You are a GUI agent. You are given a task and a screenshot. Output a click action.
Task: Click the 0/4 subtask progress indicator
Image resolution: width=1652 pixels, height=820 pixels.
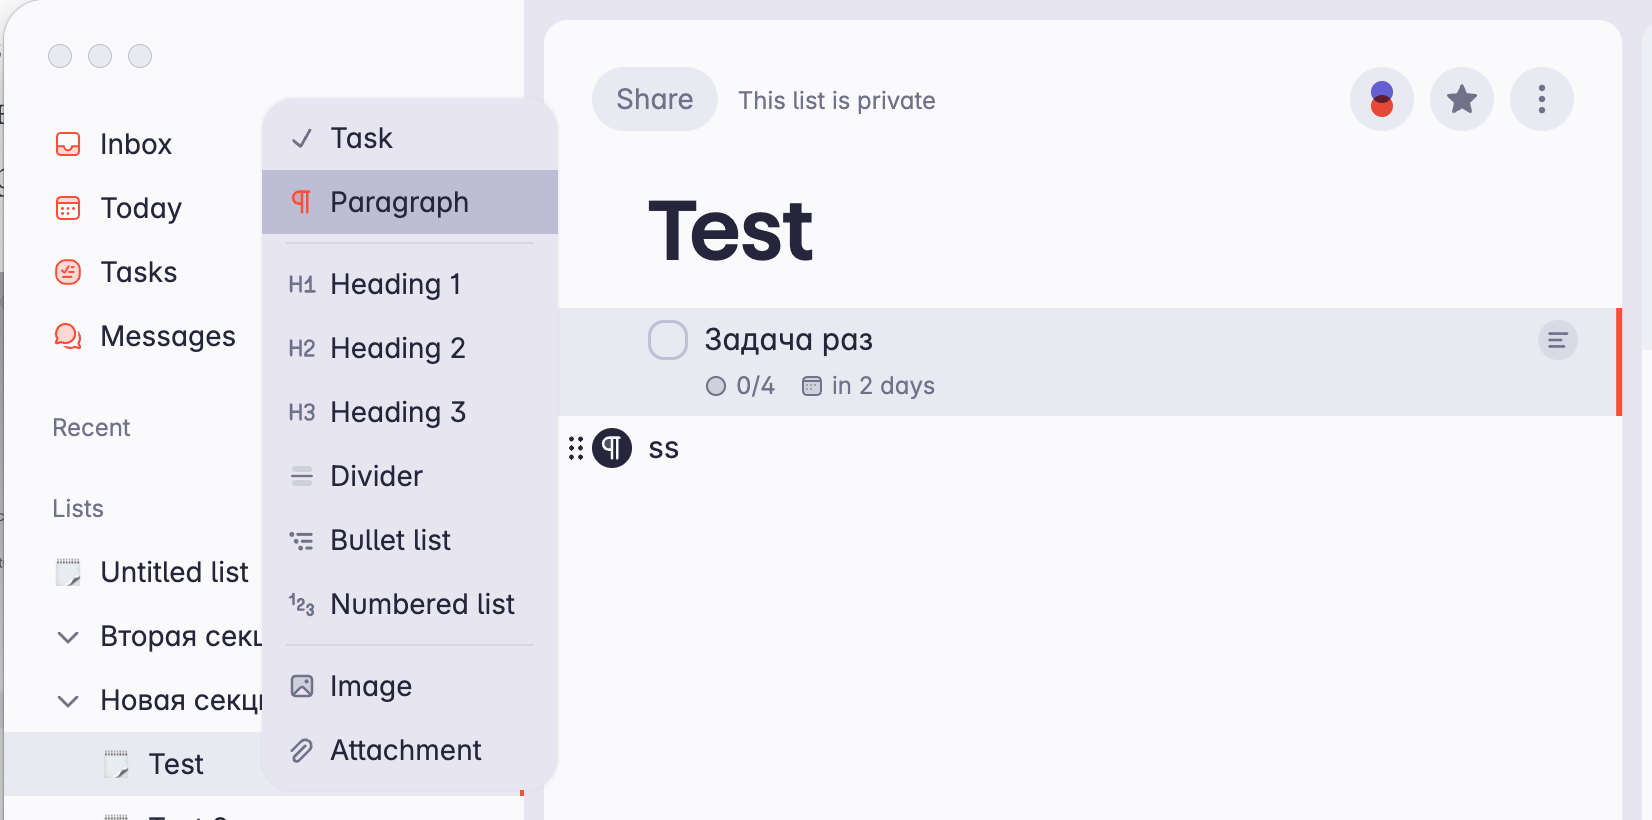(x=741, y=386)
